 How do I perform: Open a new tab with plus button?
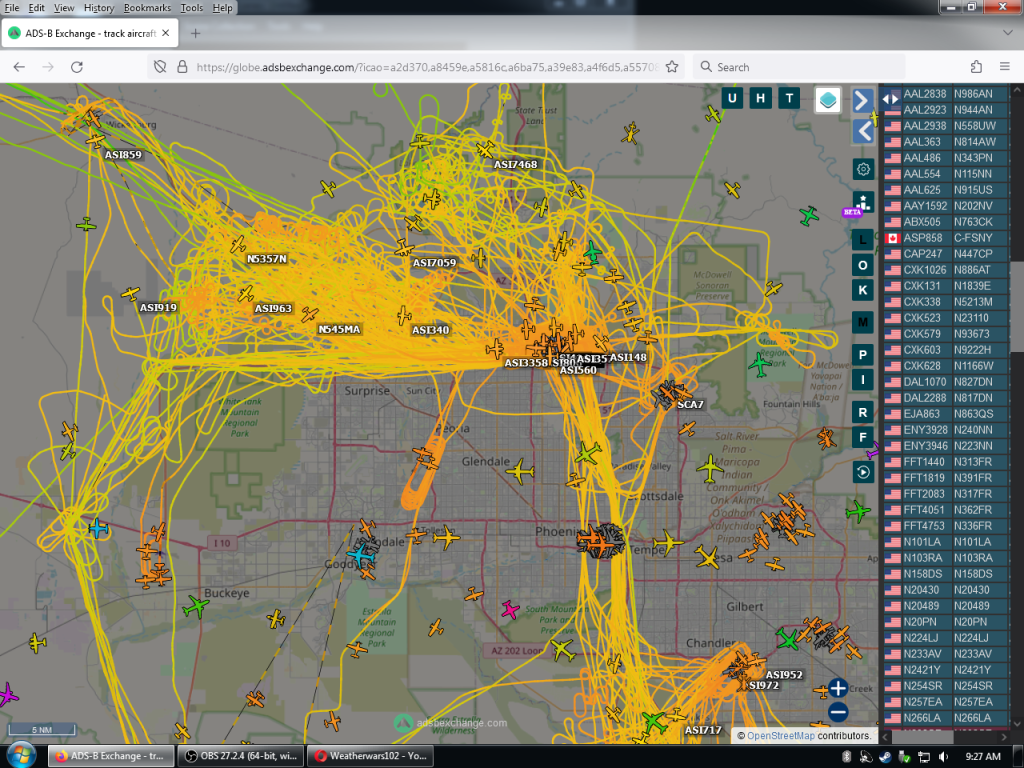[x=195, y=33]
